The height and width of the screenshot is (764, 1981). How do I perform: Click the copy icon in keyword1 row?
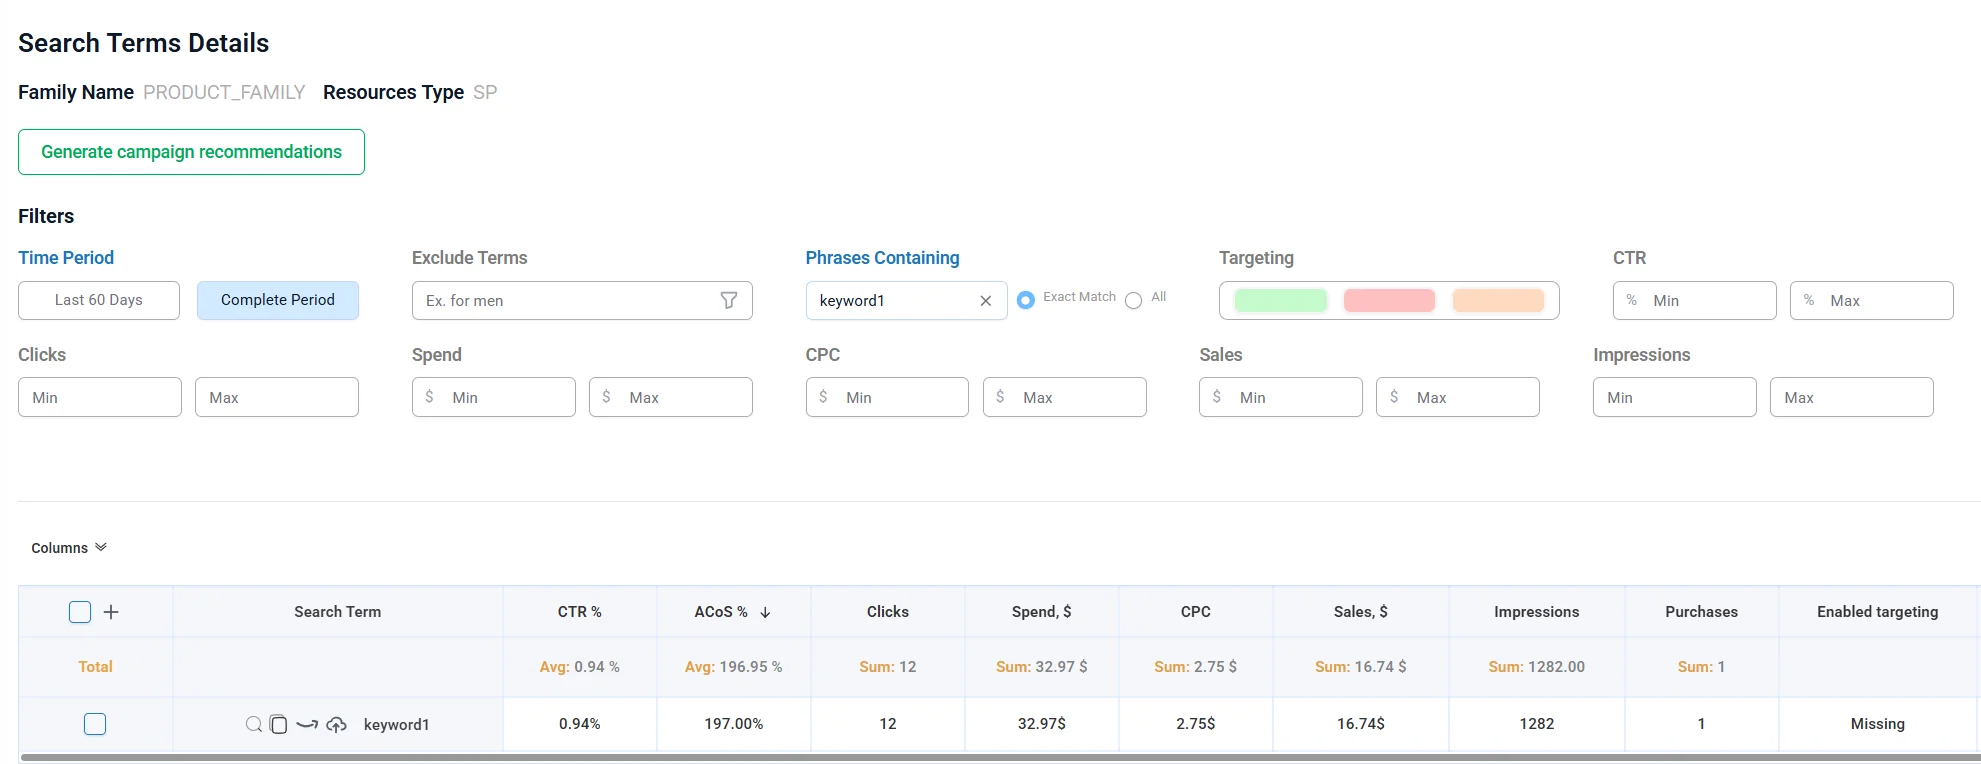(x=279, y=724)
